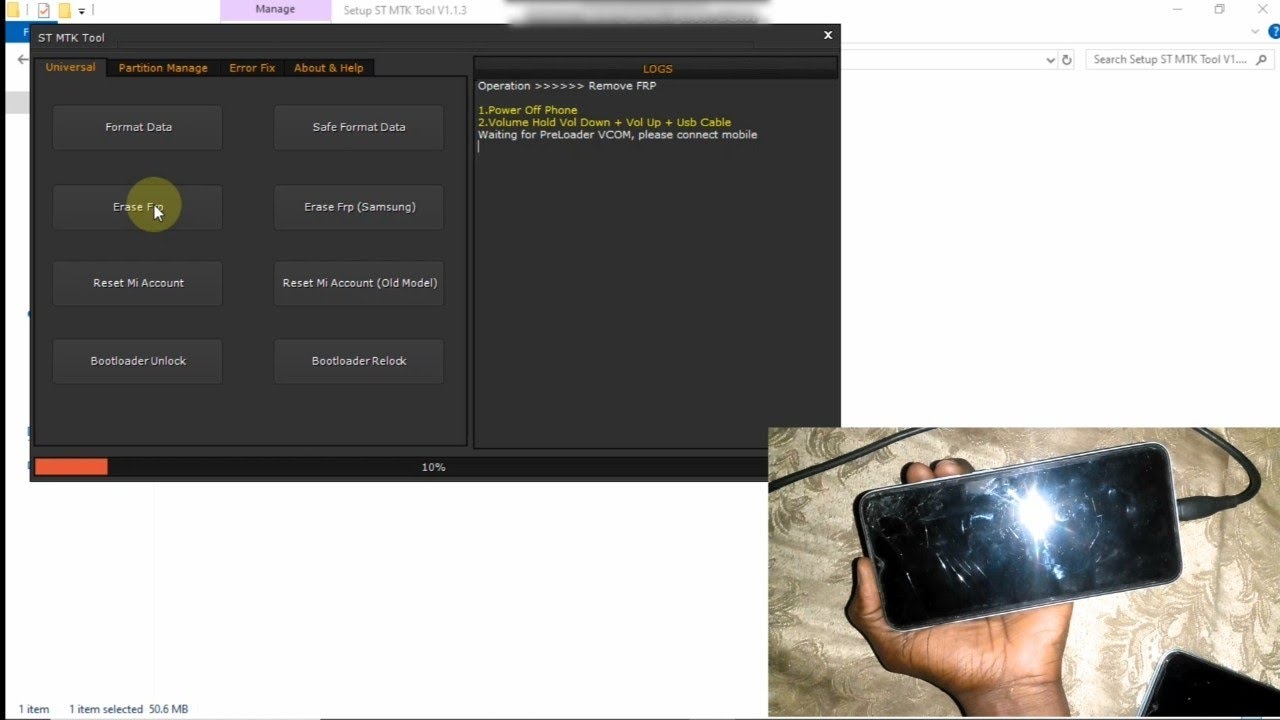Click 'Waiting for PreLoader VCOM' log line
Viewport: 1280px width, 720px height.
pyautogui.click(x=617, y=135)
